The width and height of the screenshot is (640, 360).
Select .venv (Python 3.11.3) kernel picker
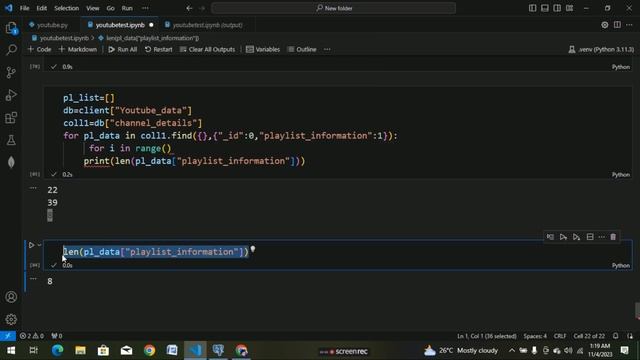[x=601, y=49]
